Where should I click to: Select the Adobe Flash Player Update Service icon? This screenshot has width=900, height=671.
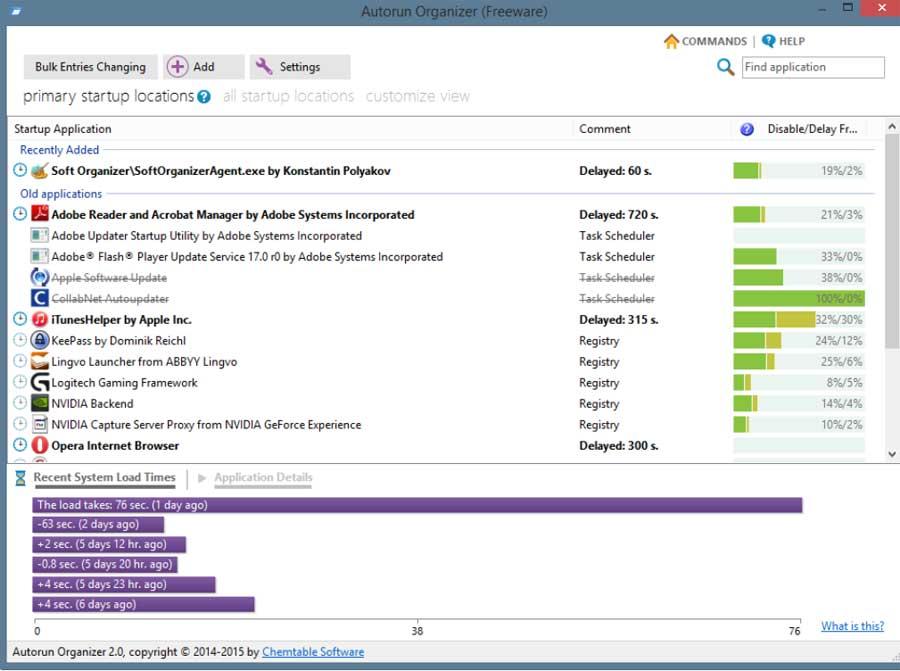[x=40, y=256]
